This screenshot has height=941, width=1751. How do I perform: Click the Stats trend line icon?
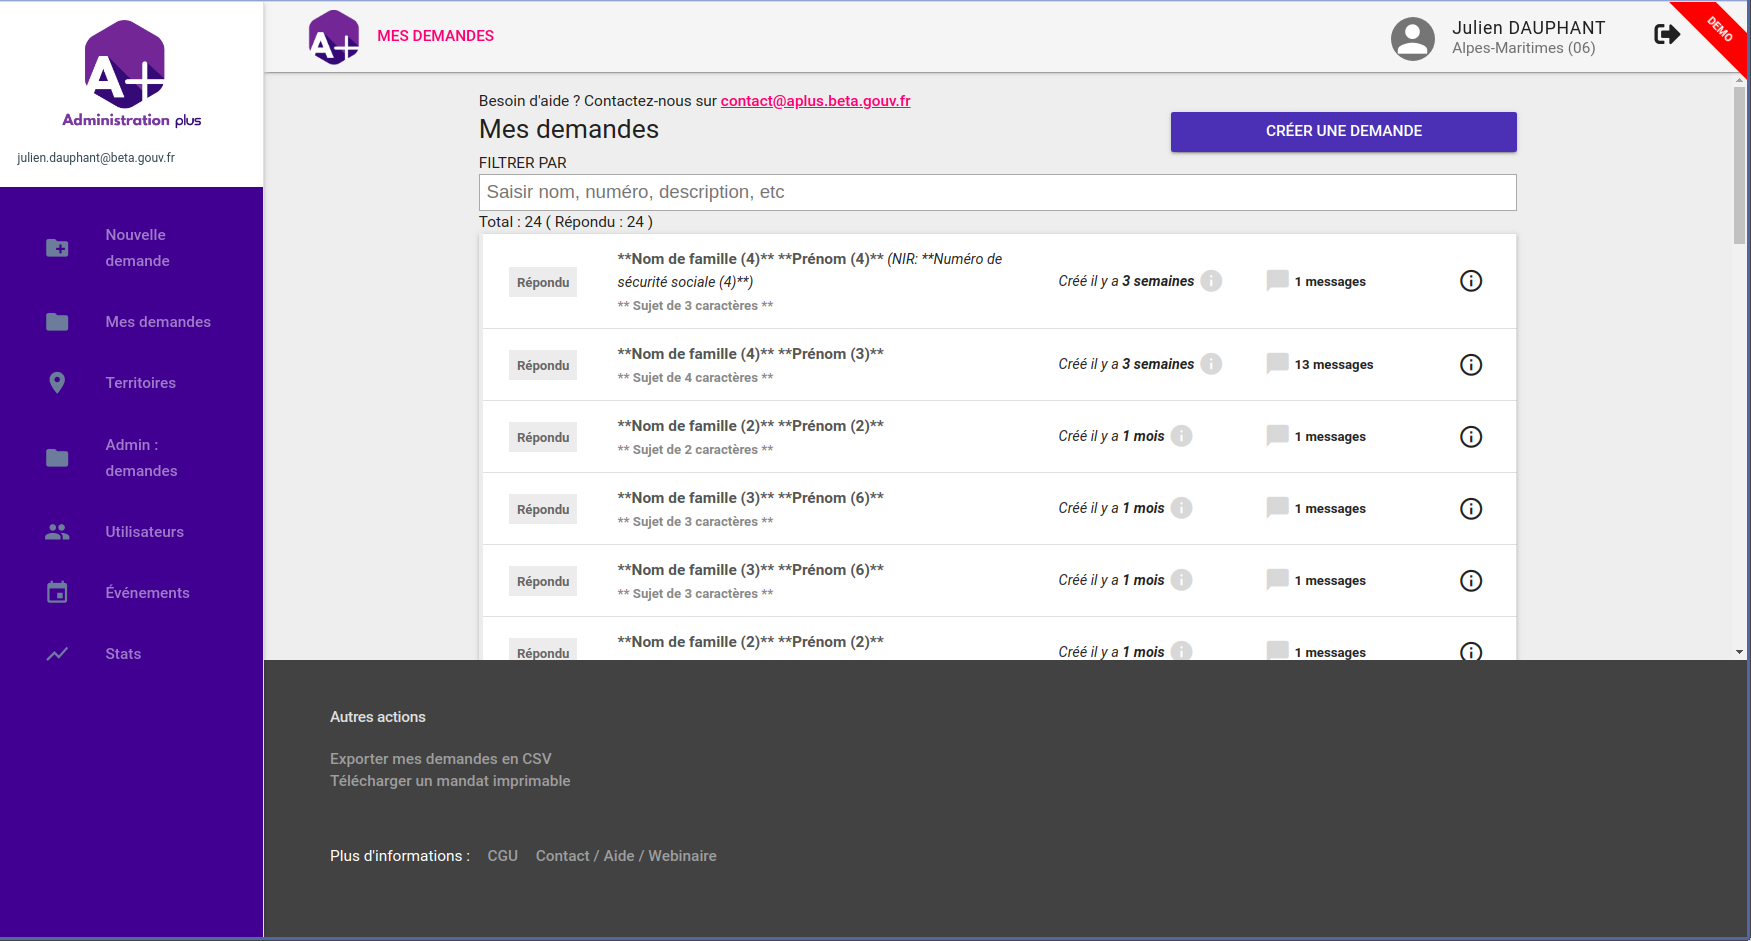pos(57,654)
